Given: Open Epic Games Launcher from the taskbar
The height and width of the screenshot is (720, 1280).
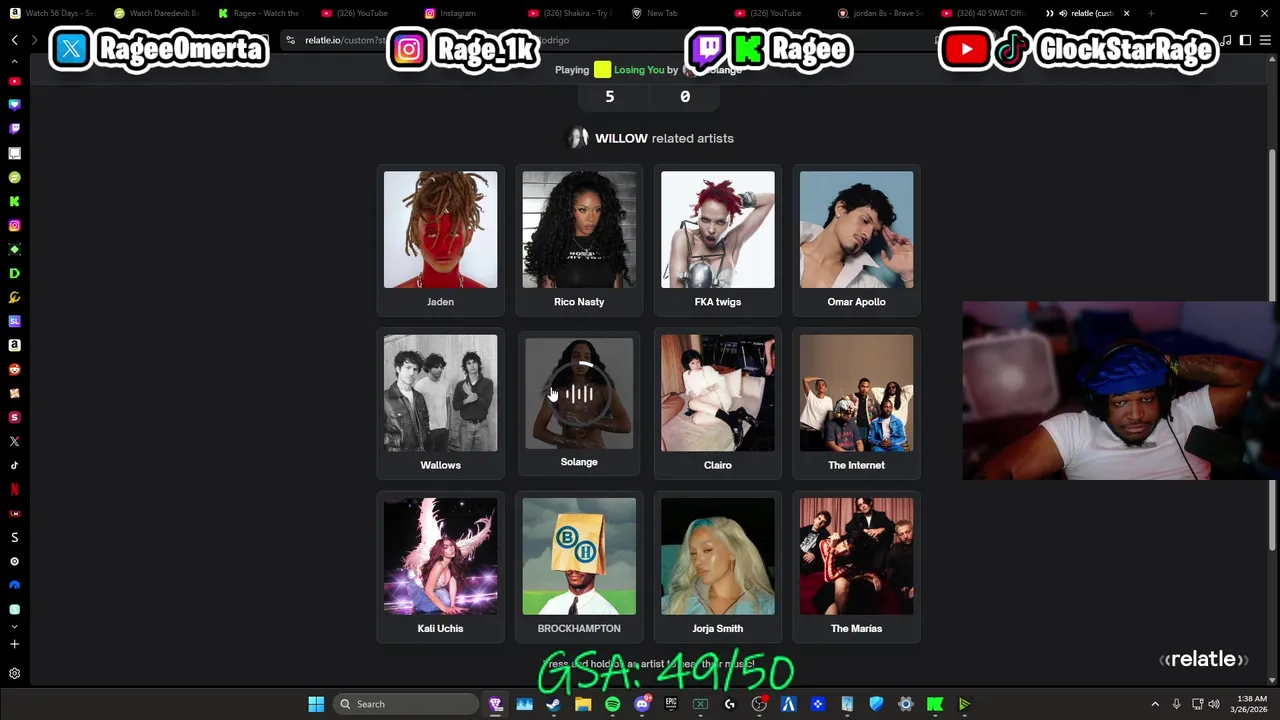Looking at the screenshot, I should [671, 704].
